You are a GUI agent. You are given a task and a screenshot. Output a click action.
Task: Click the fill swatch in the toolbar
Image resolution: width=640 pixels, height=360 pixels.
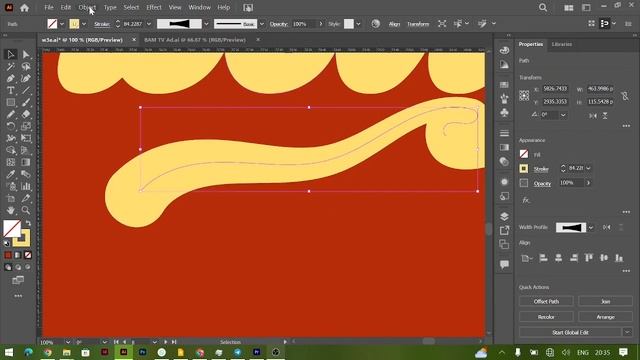pyautogui.click(x=12, y=229)
